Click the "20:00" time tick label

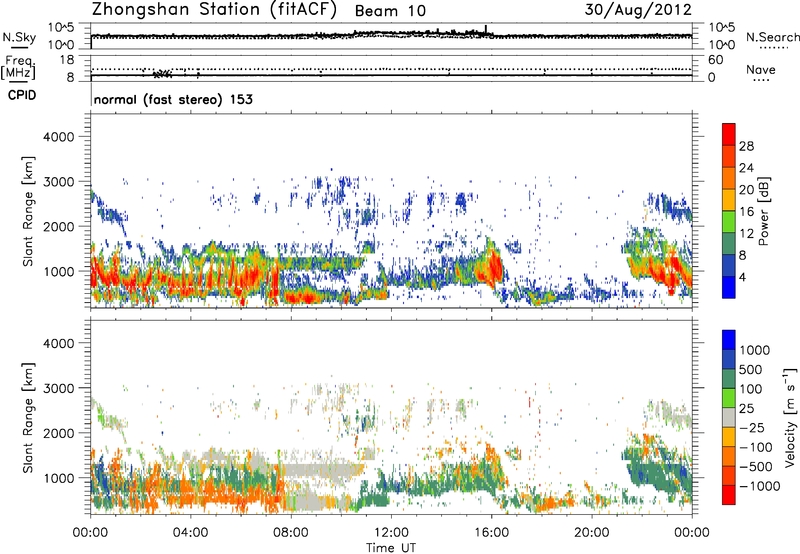[x=591, y=533]
